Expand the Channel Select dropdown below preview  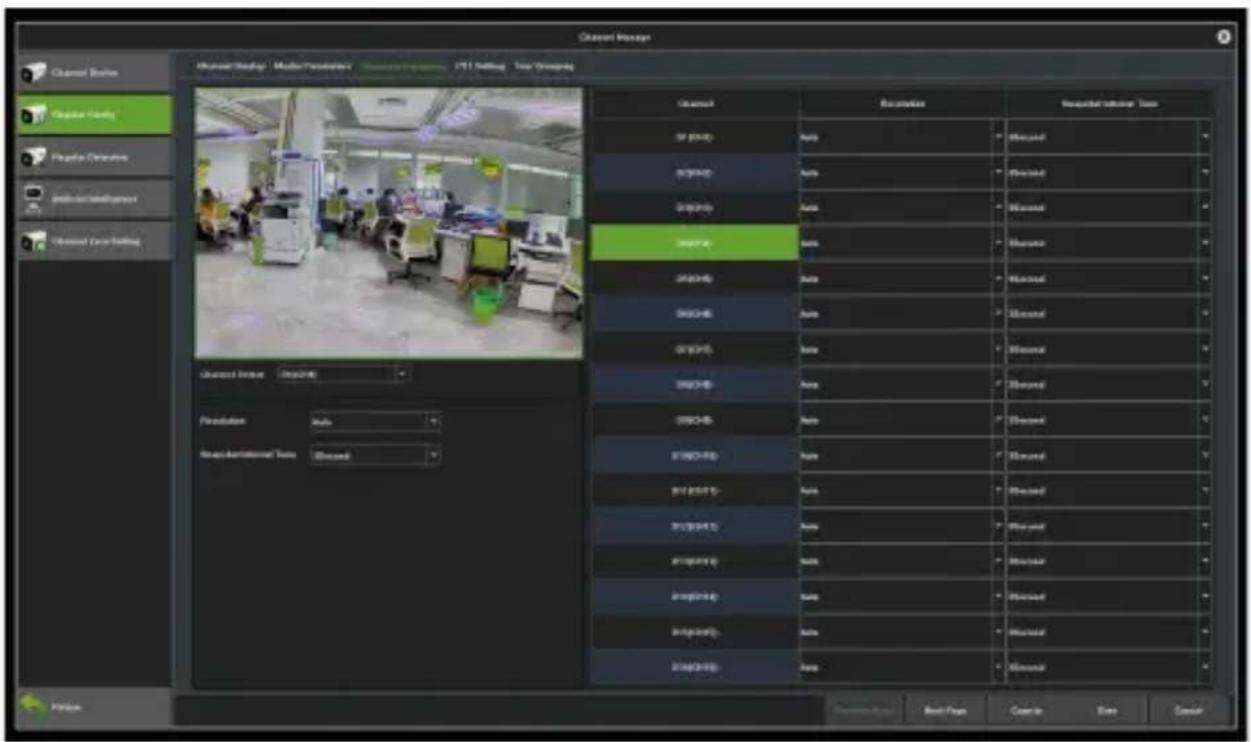point(343,373)
